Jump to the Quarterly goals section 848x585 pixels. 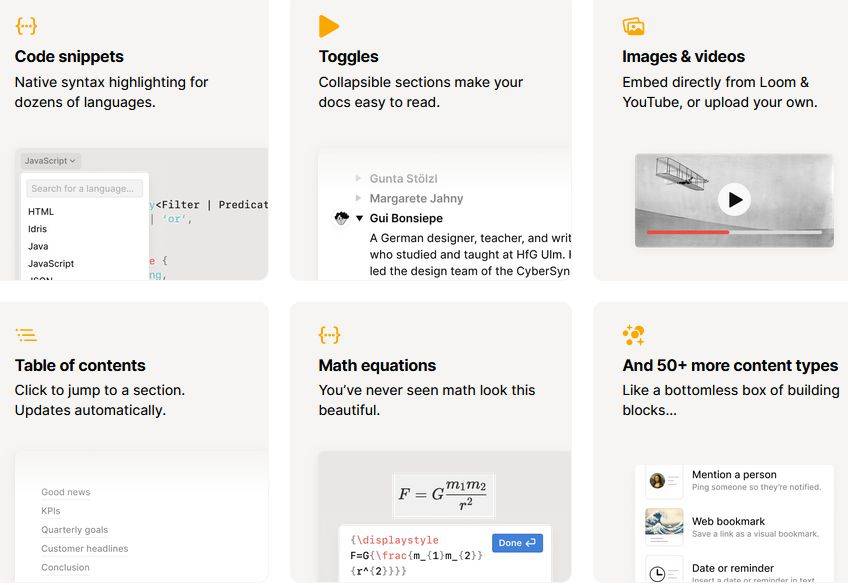click(74, 530)
